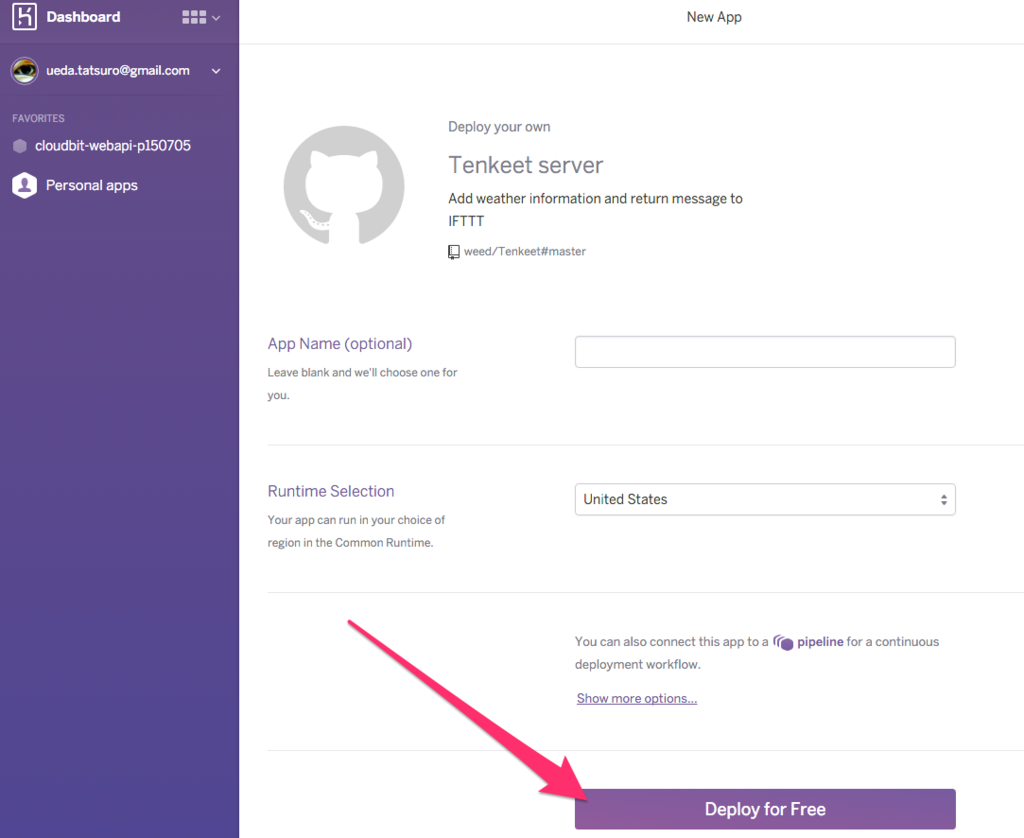Click the Personal apps person icon
The height and width of the screenshot is (838, 1024).
coord(24,185)
